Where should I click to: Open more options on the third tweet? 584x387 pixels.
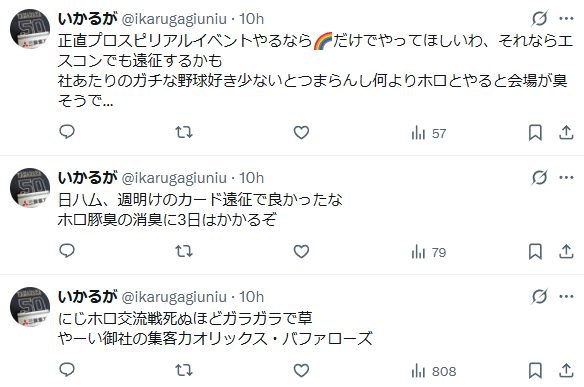566,296
